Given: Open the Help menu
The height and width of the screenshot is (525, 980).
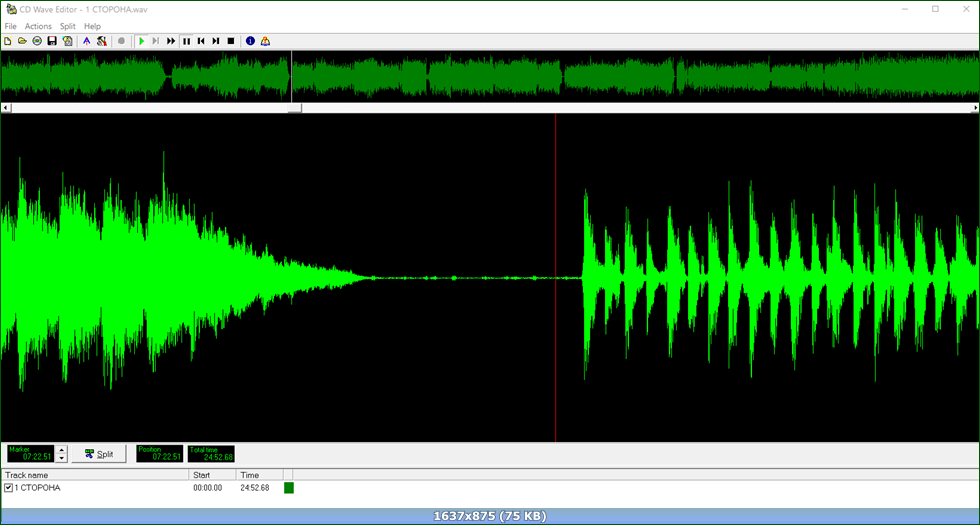Looking at the screenshot, I should pos(92,26).
